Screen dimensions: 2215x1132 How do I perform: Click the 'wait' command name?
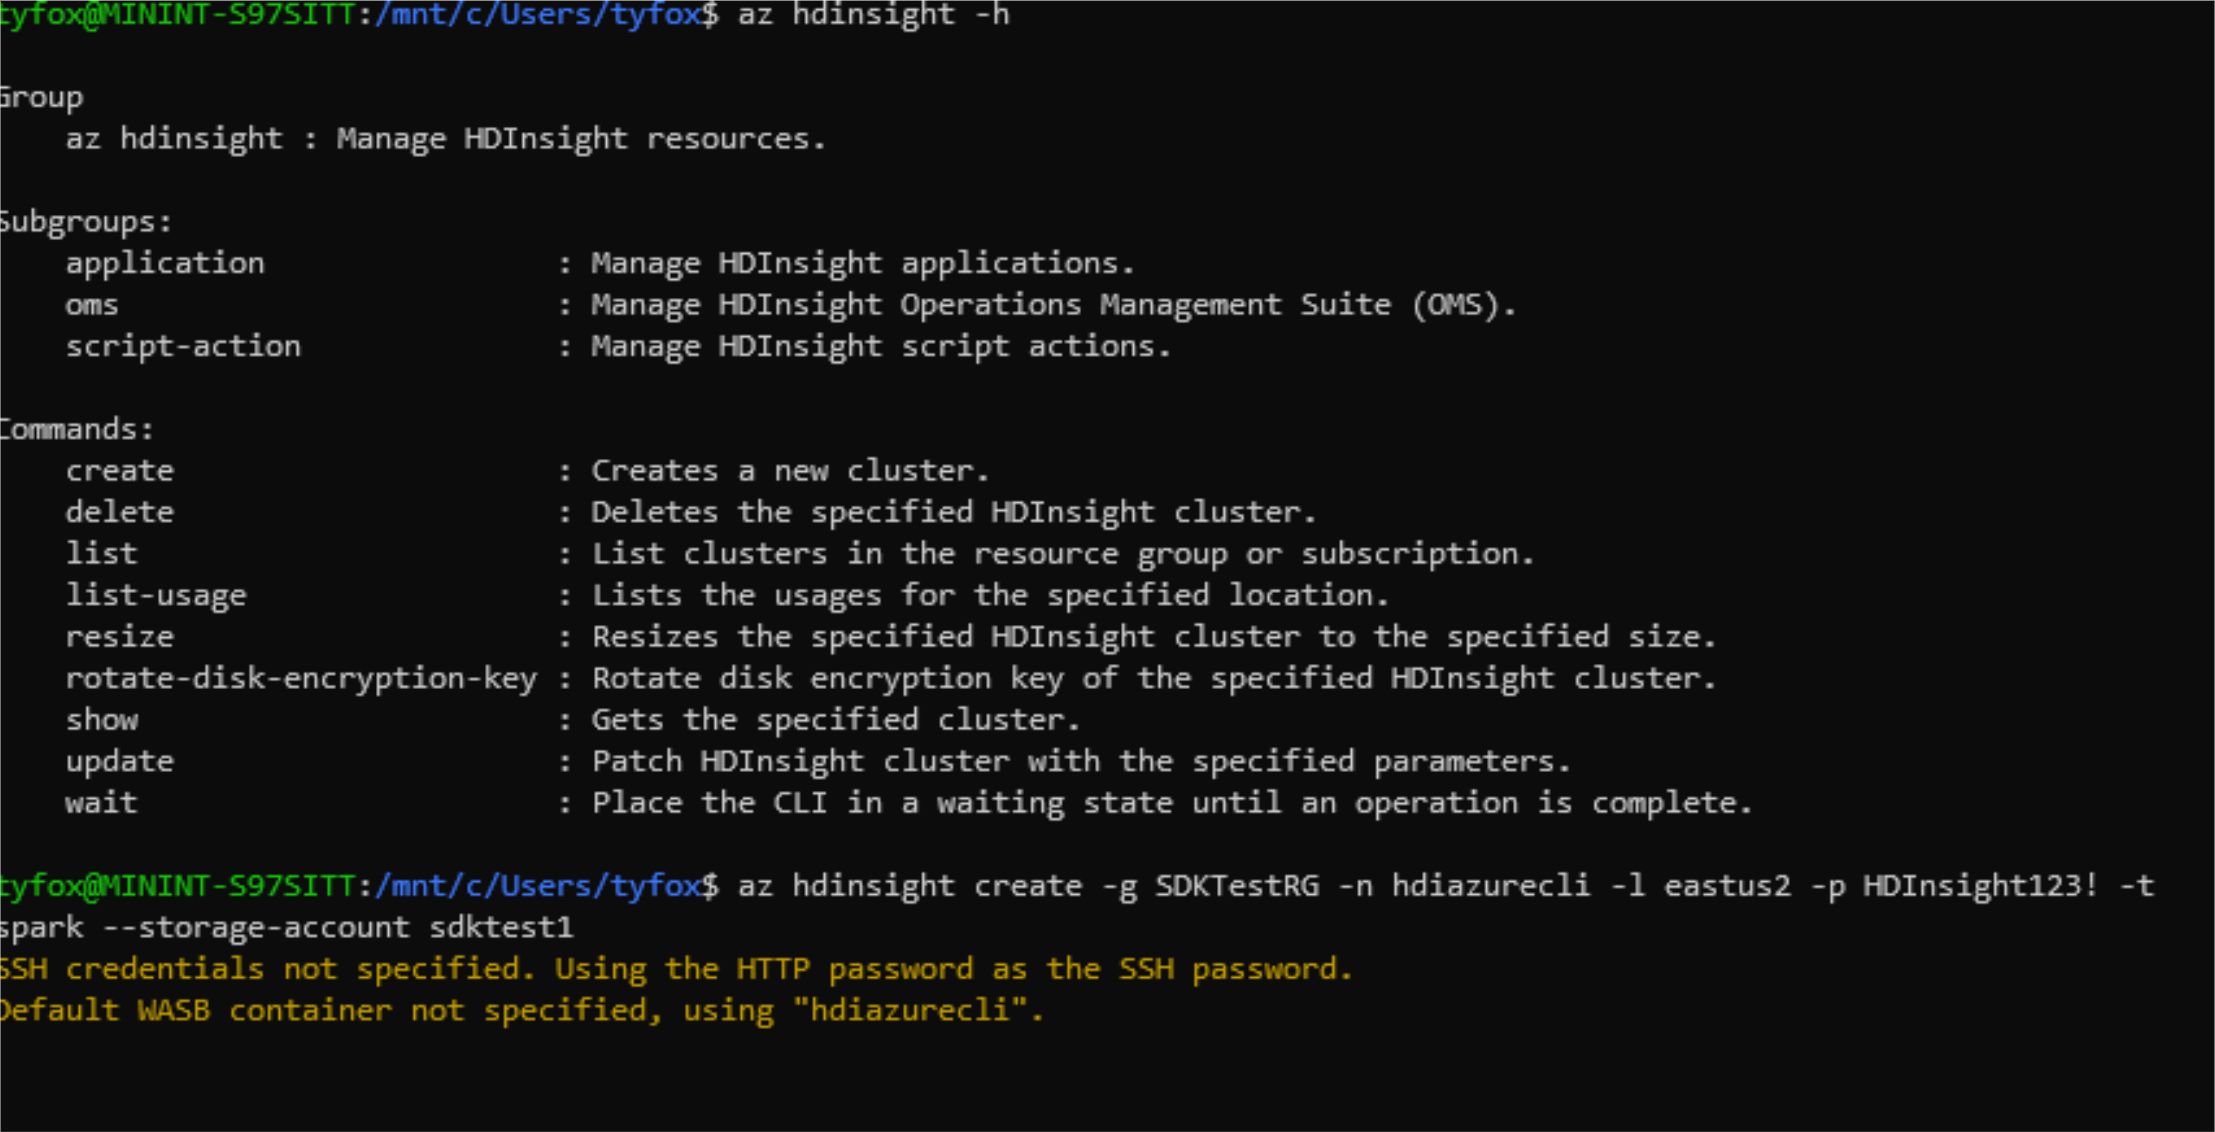click(x=101, y=803)
